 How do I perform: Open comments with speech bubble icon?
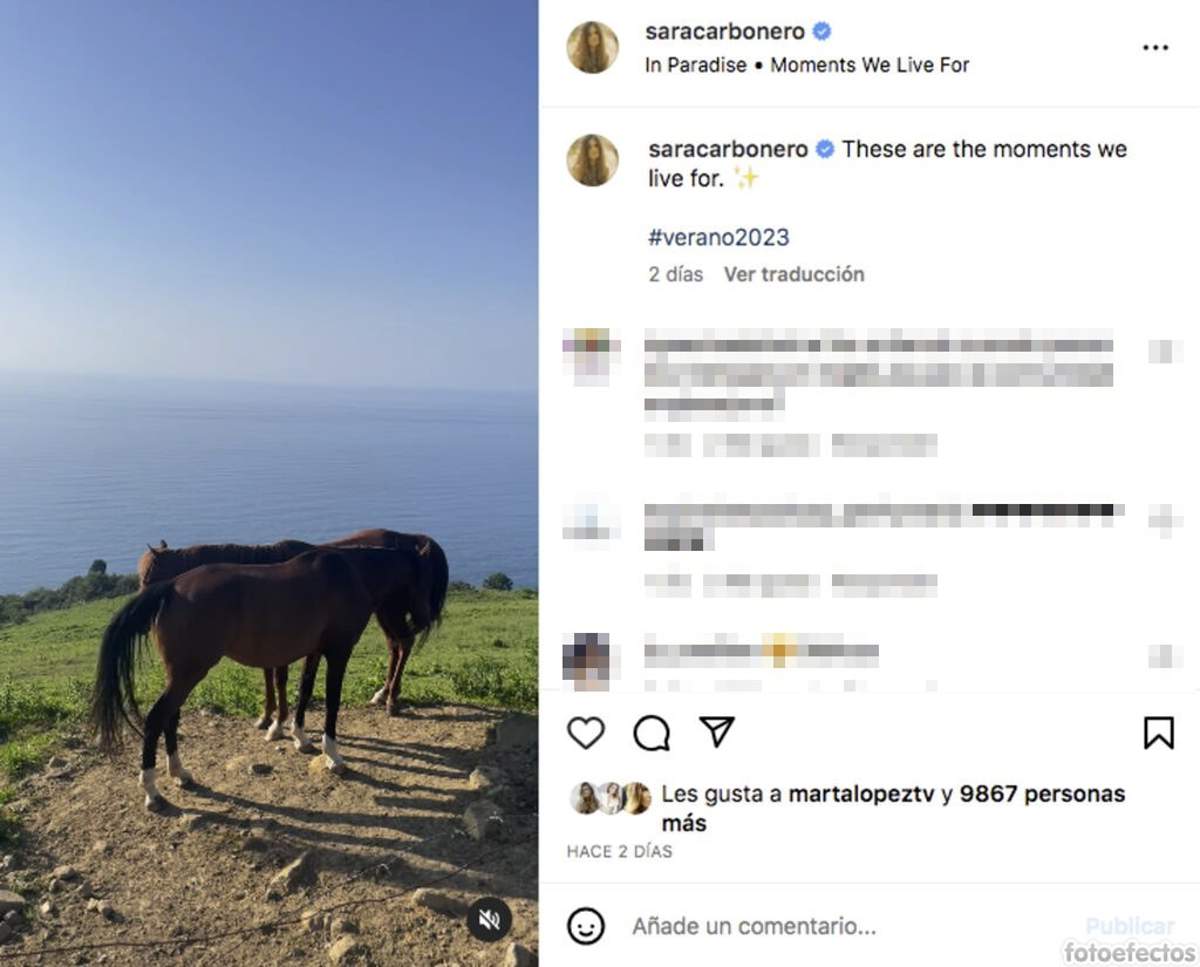click(651, 733)
